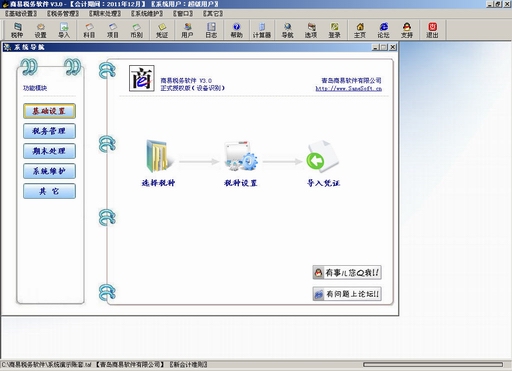Open the 【基础设置】 menu
Screen dimensions: 512x371
point(21,14)
